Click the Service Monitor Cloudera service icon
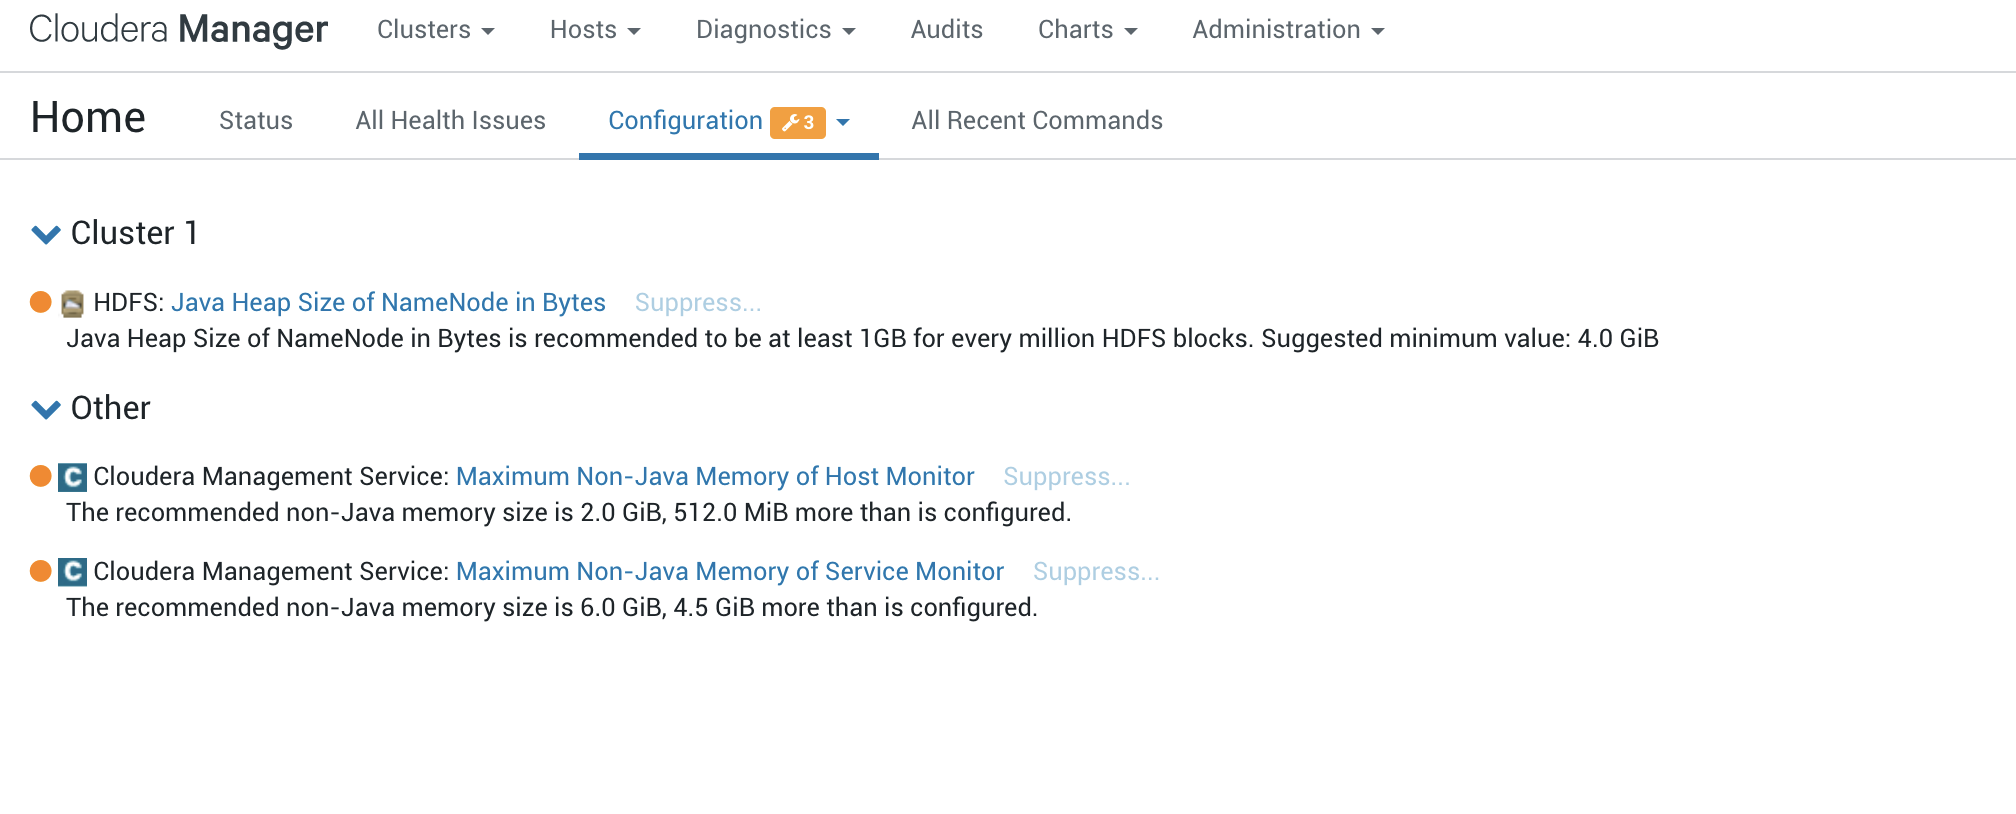This screenshot has height=814, width=2016. pyautogui.click(x=72, y=572)
